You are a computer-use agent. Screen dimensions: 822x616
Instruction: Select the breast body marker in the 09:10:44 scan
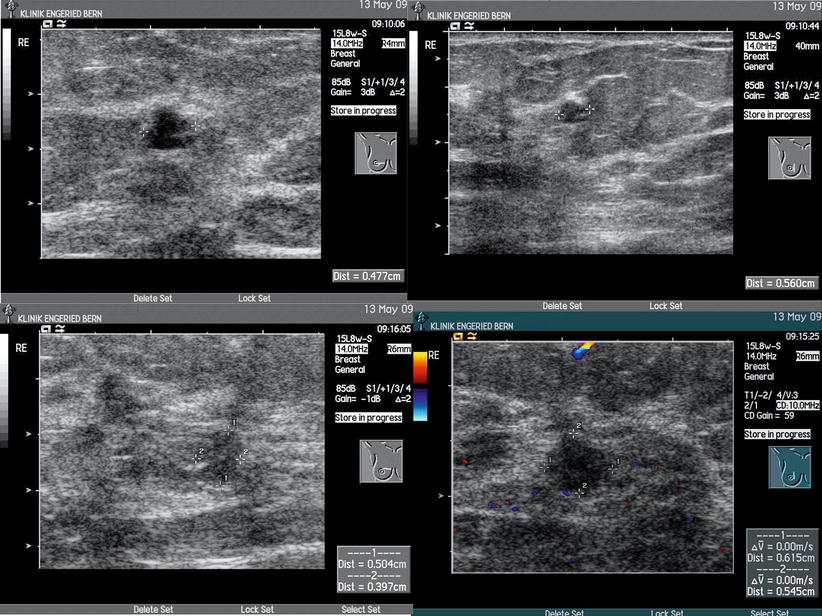point(789,158)
